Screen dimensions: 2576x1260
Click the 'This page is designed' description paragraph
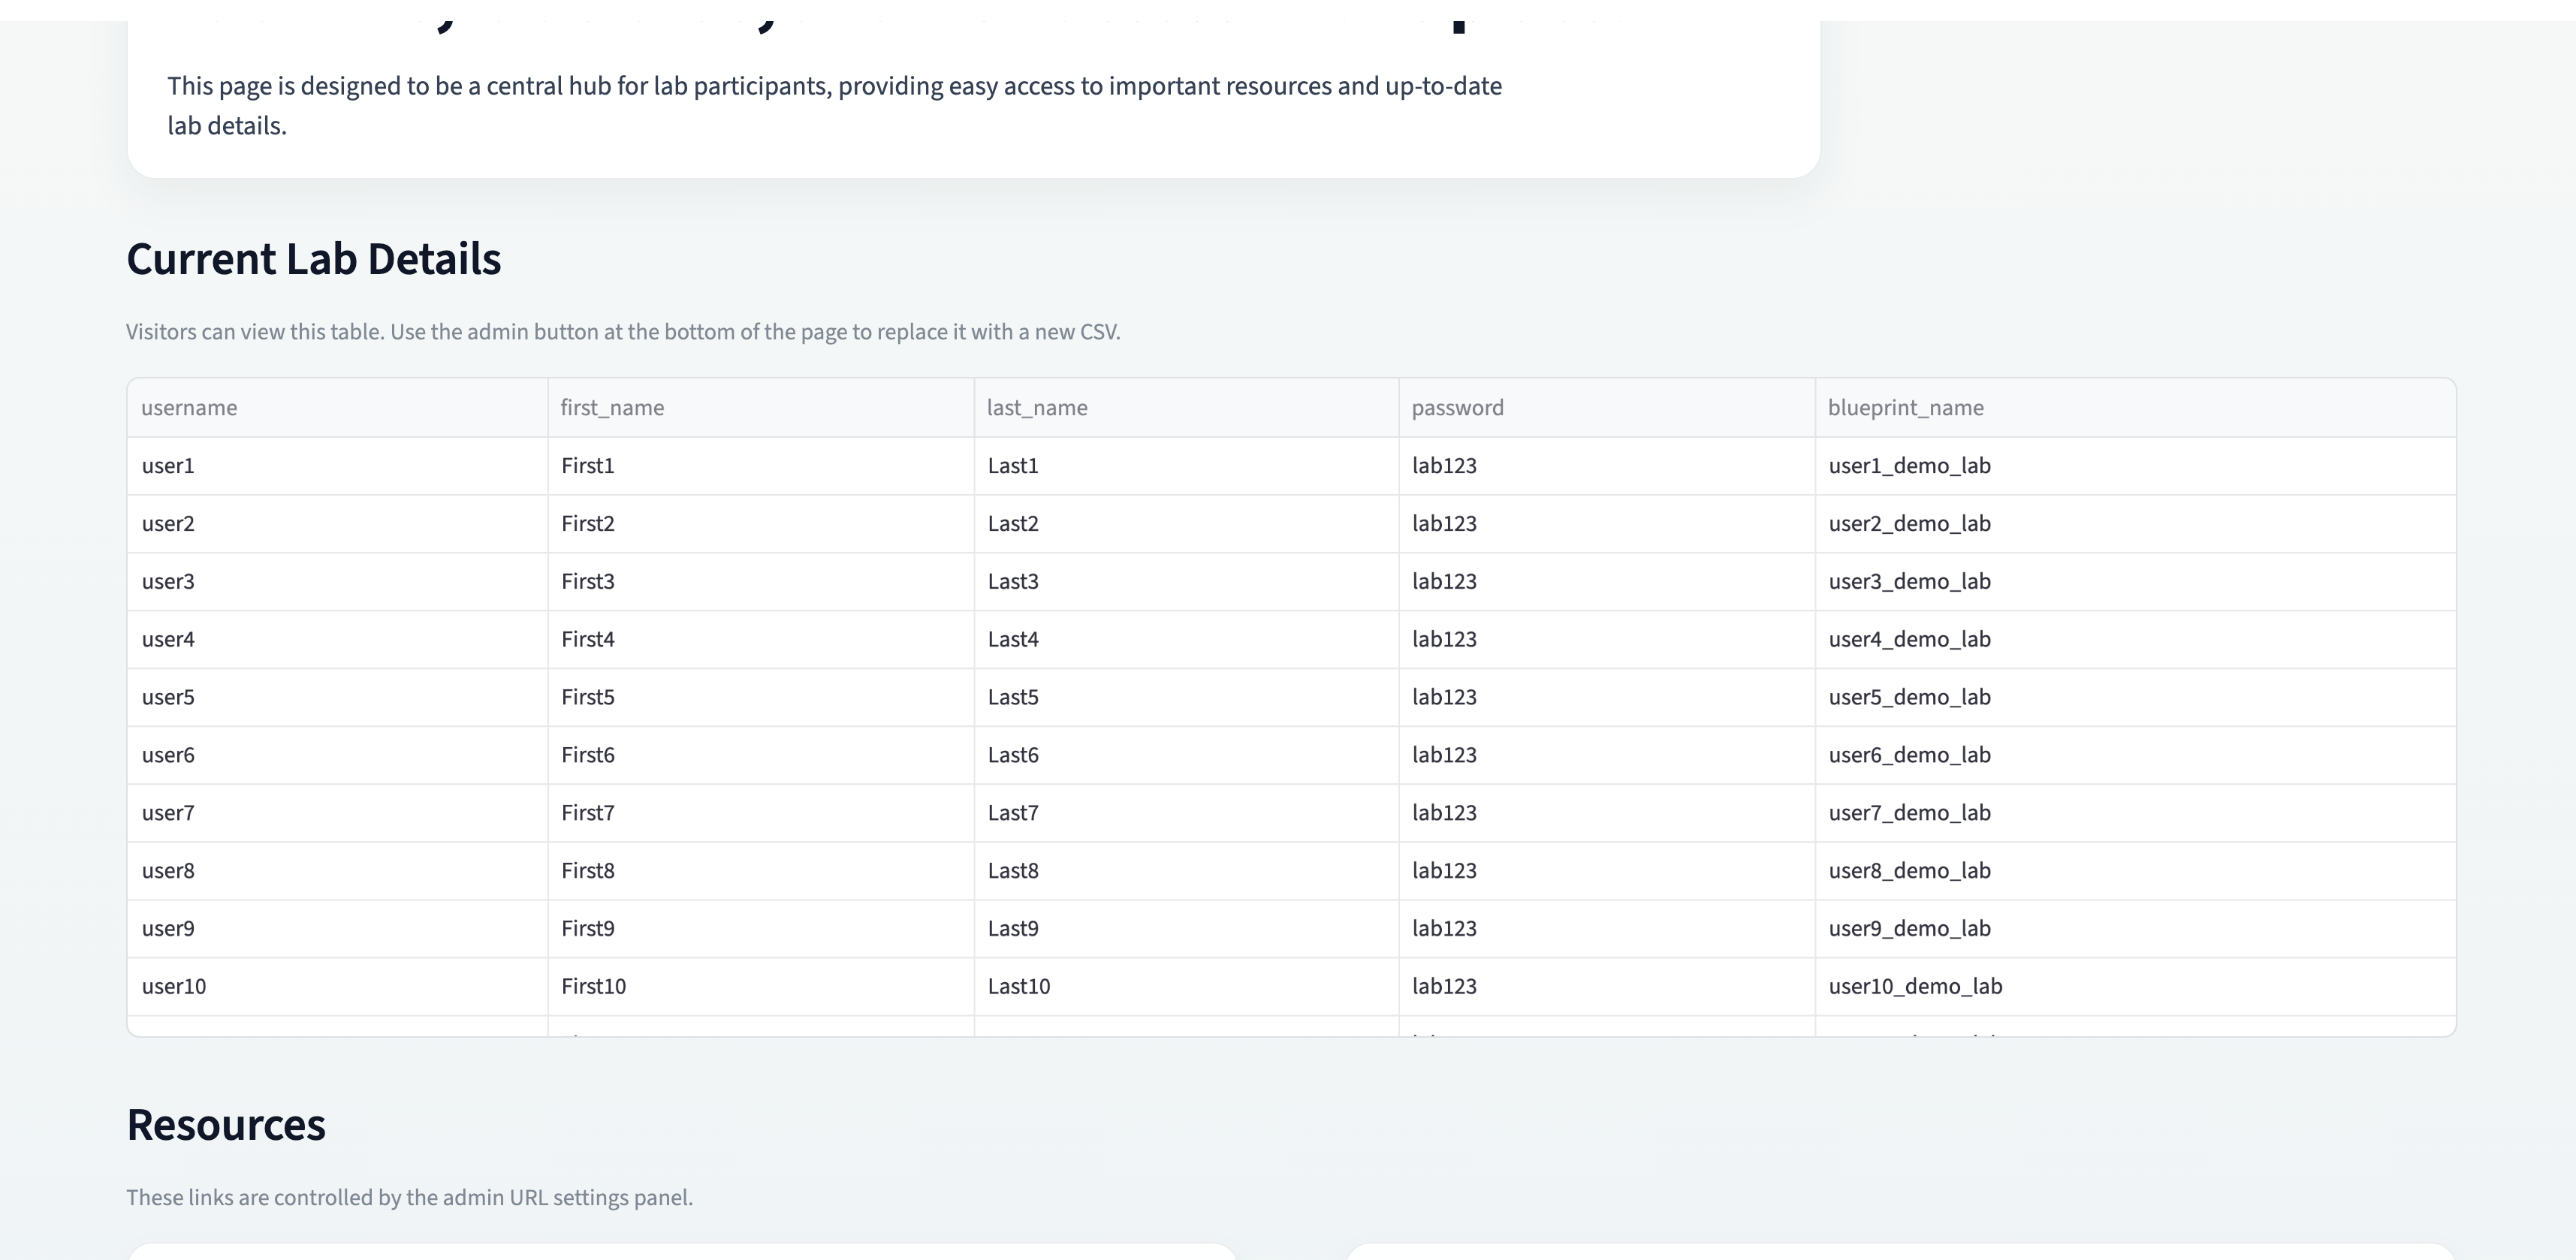(x=835, y=106)
